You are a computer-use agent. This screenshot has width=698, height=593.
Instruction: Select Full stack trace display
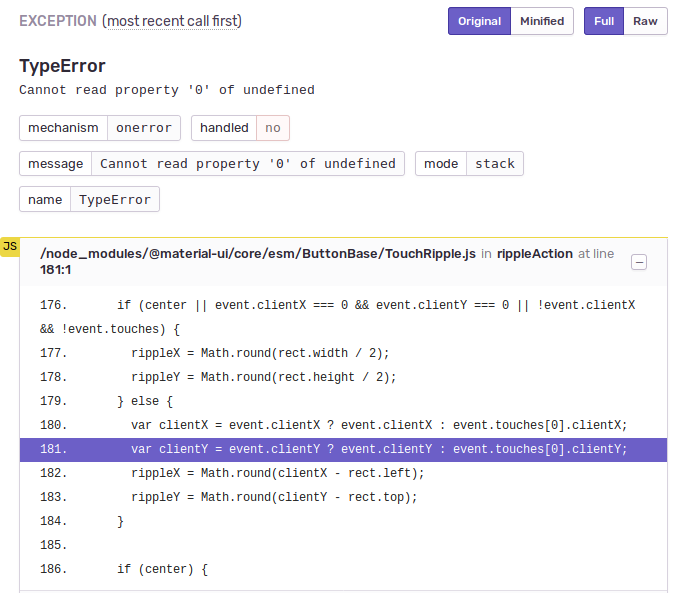click(x=604, y=21)
